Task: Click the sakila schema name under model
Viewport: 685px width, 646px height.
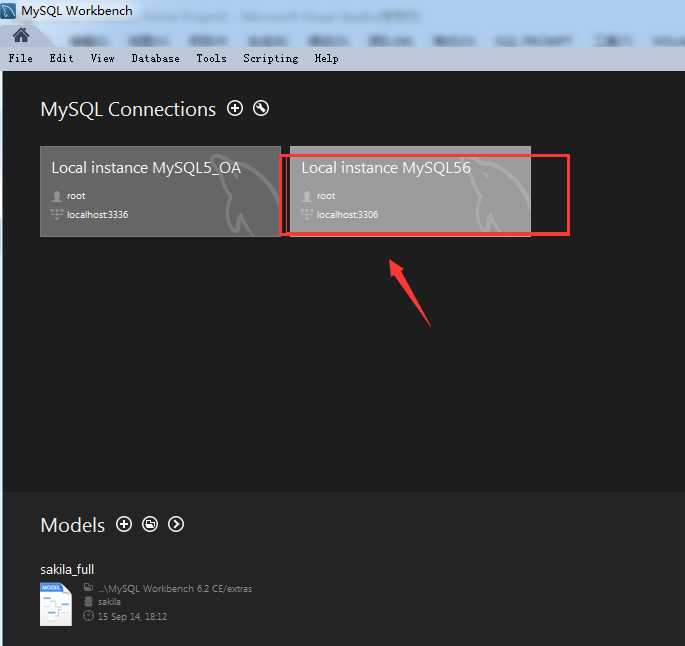Action: (109, 602)
